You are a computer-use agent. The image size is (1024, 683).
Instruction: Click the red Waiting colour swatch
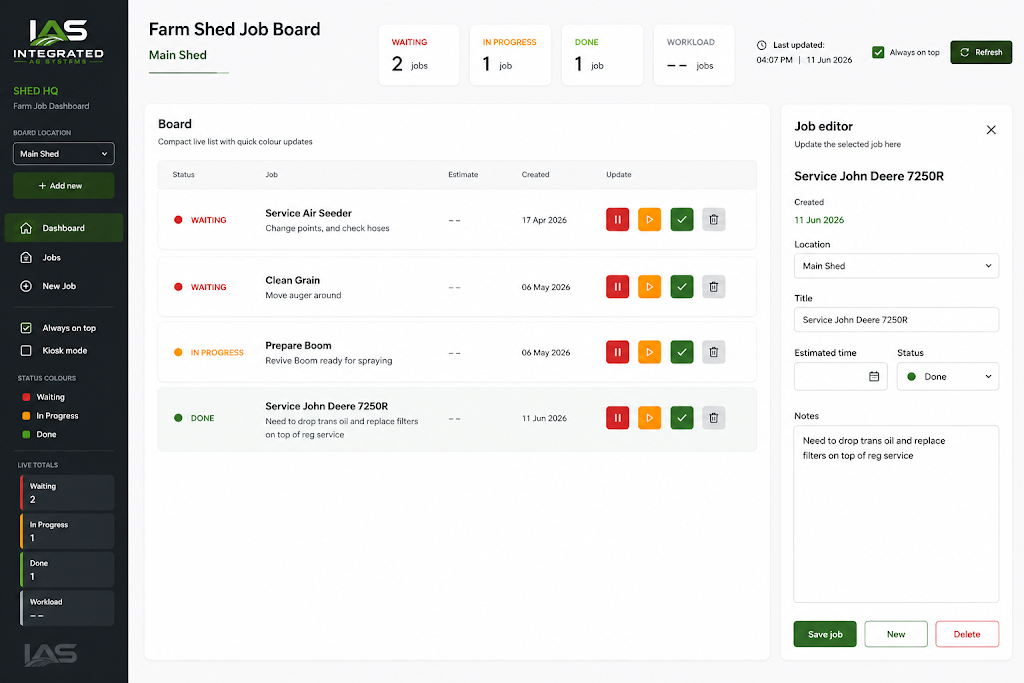26,397
